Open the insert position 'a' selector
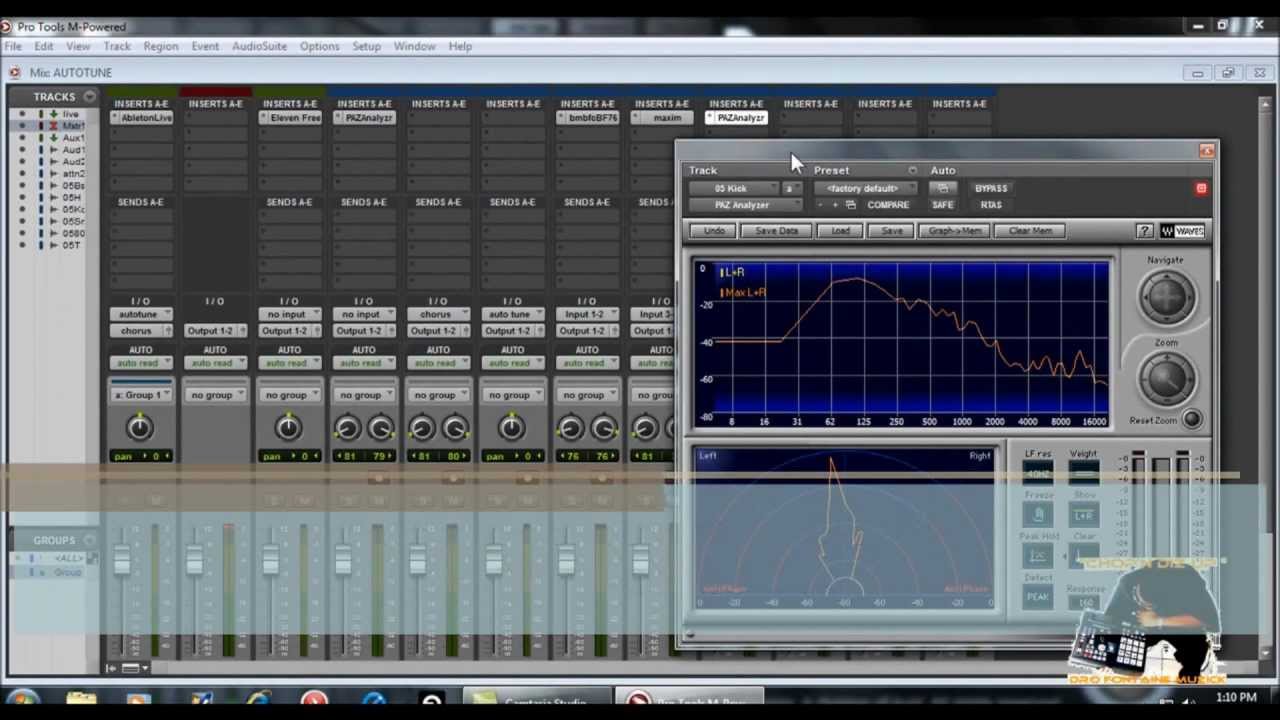Image resolution: width=1280 pixels, height=720 pixels. [x=792, y=188]
